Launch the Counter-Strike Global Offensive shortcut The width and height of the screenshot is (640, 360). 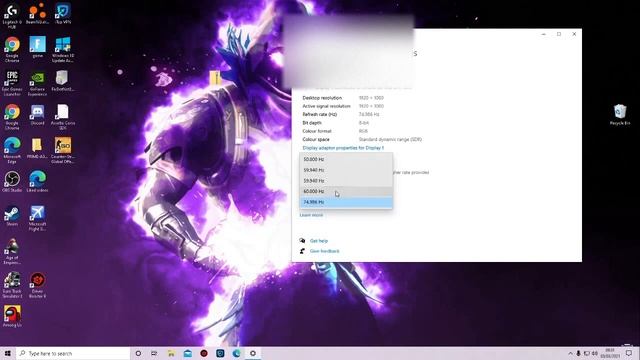point(63,150)
